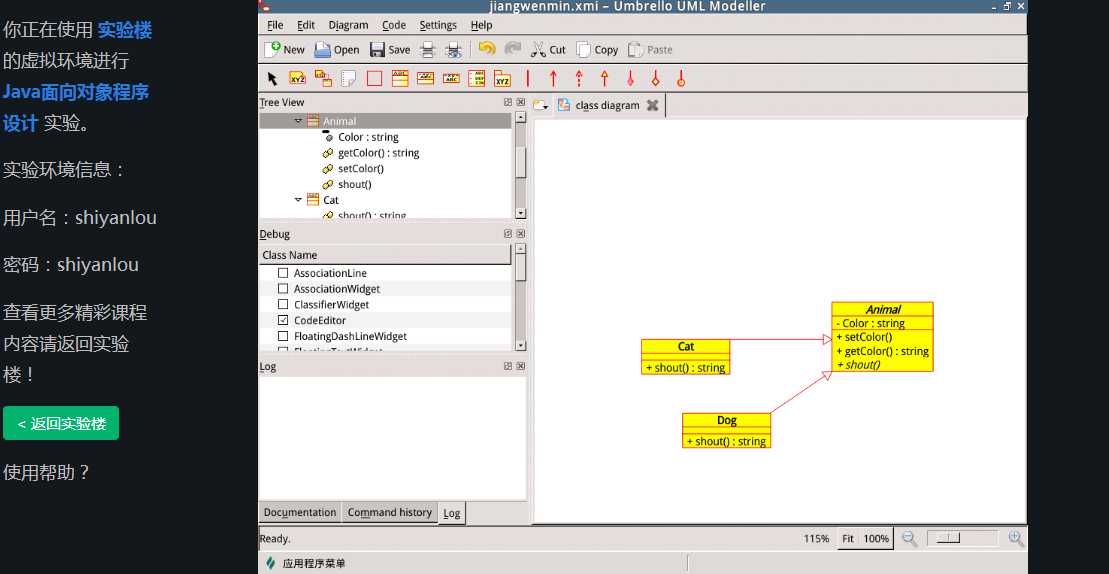Copy the selection using the Copy icon
Screen dimensions: 1109x574
(x=583, y=49)
